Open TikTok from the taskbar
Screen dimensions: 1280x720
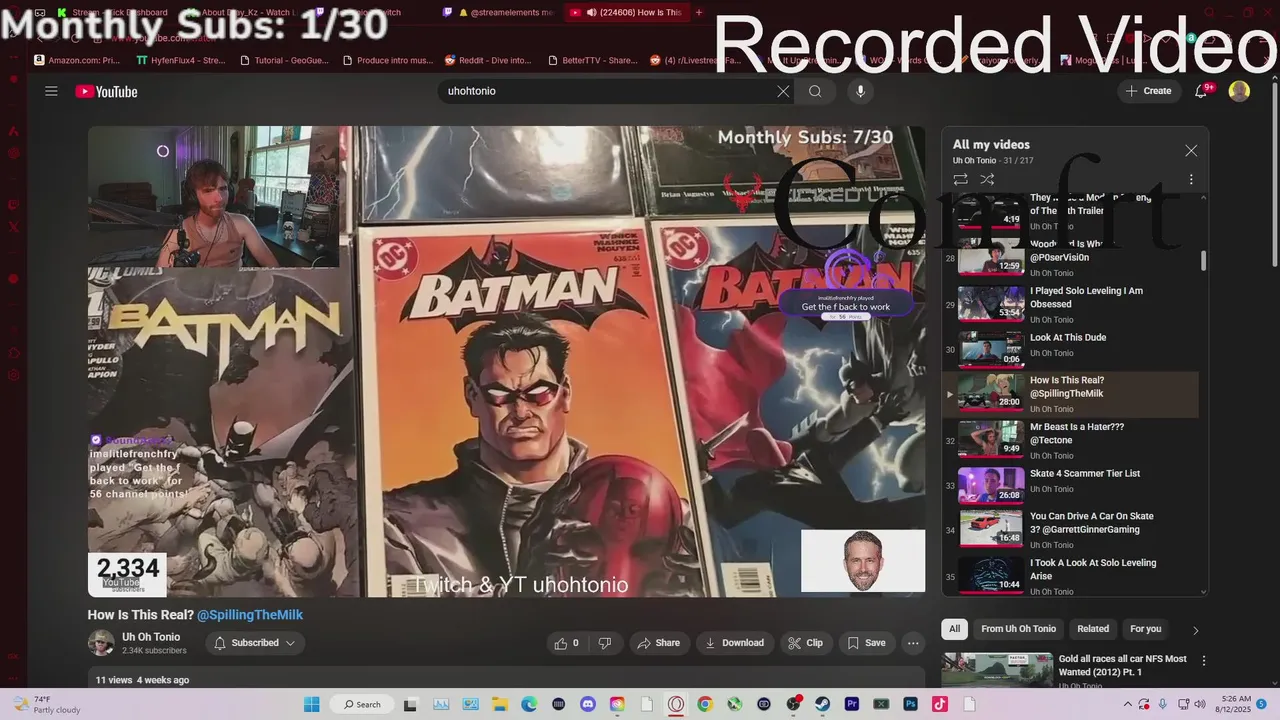click(940, 704)
